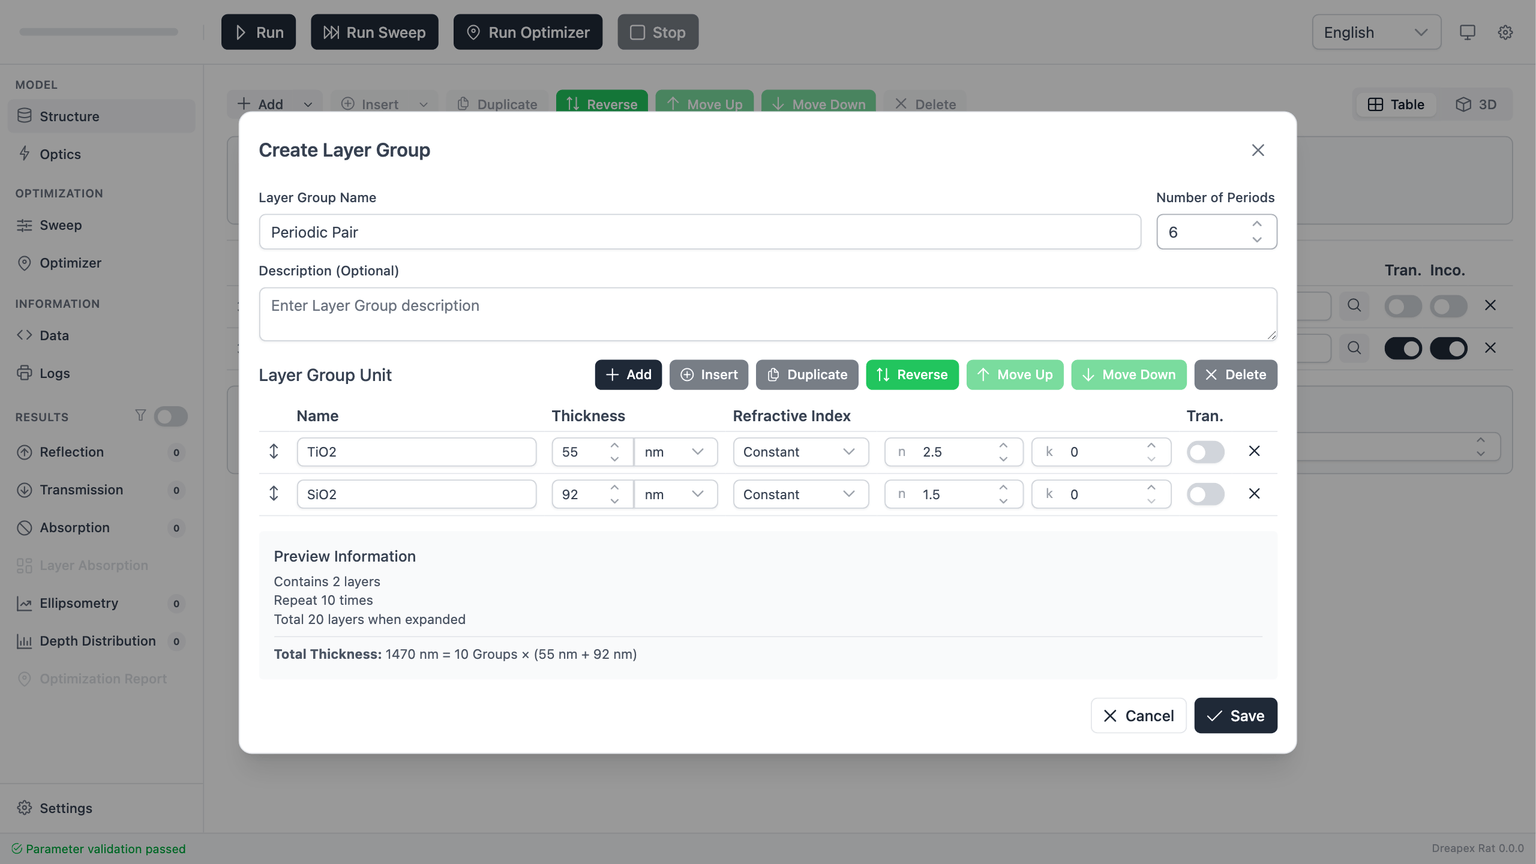1536x864 pixels.
Task: Click the delete X icon on TiO2 row
Action: (x=1254, y=451)
